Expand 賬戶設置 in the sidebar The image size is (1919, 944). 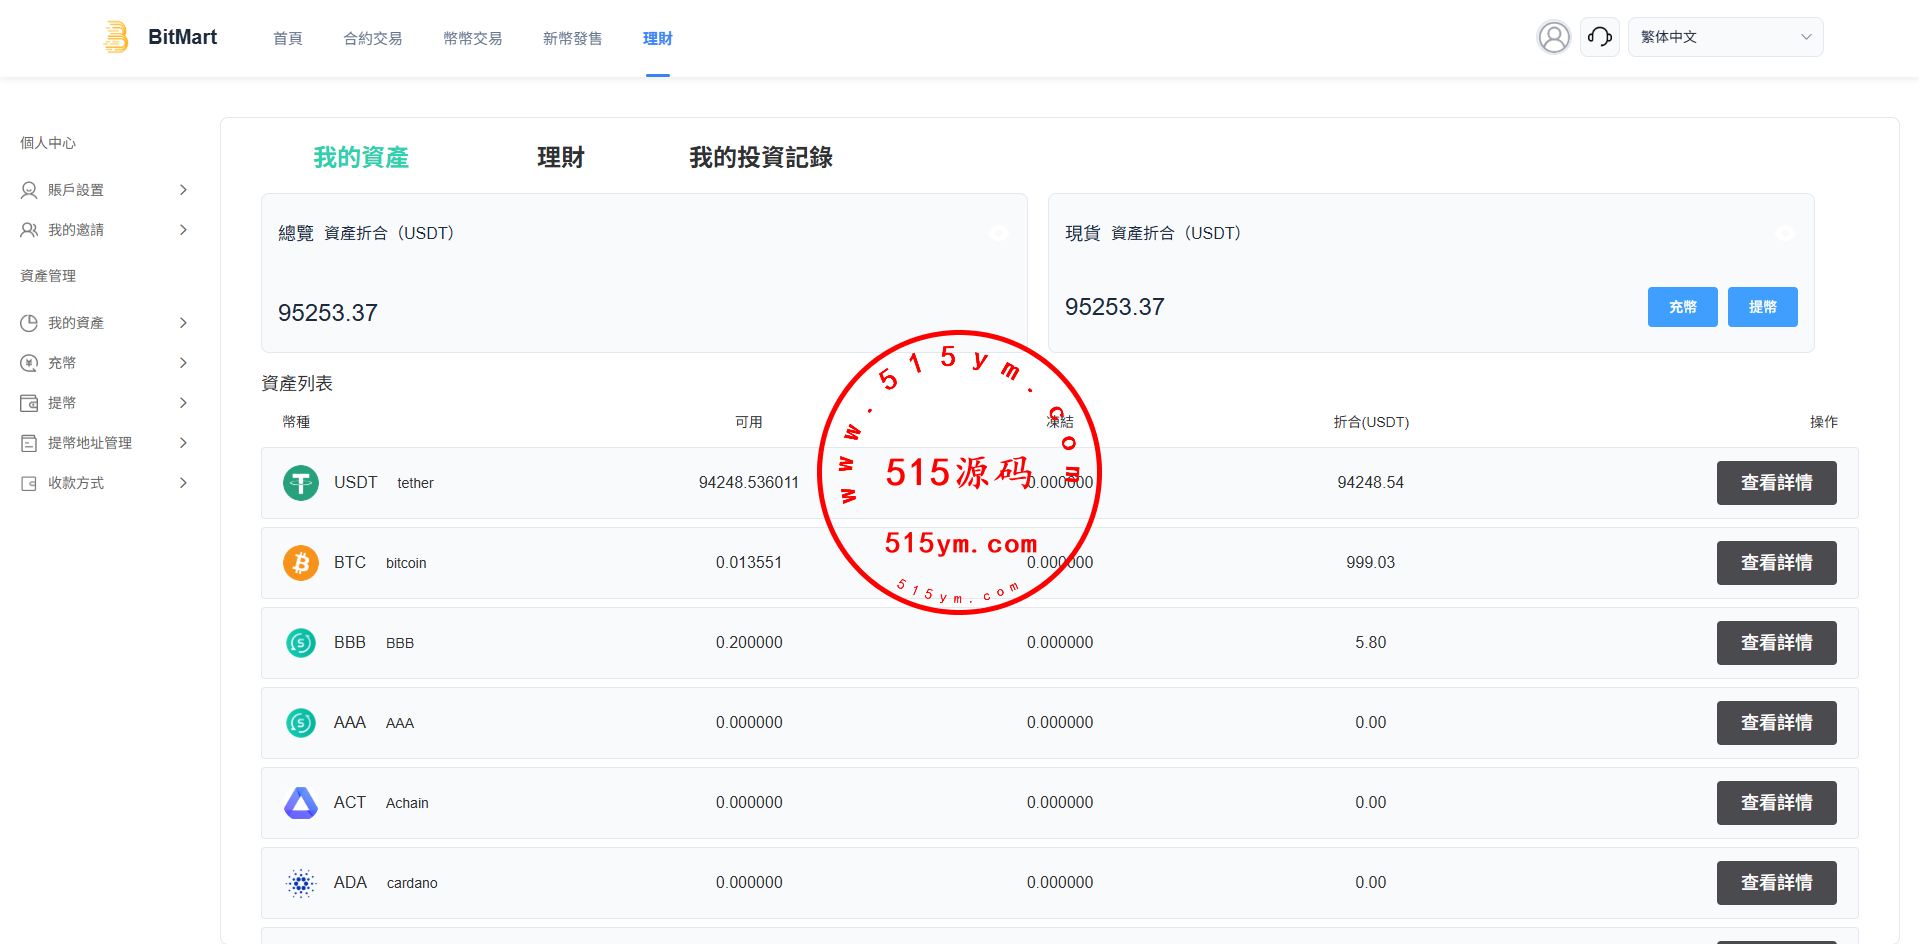(x=104, y=190)
